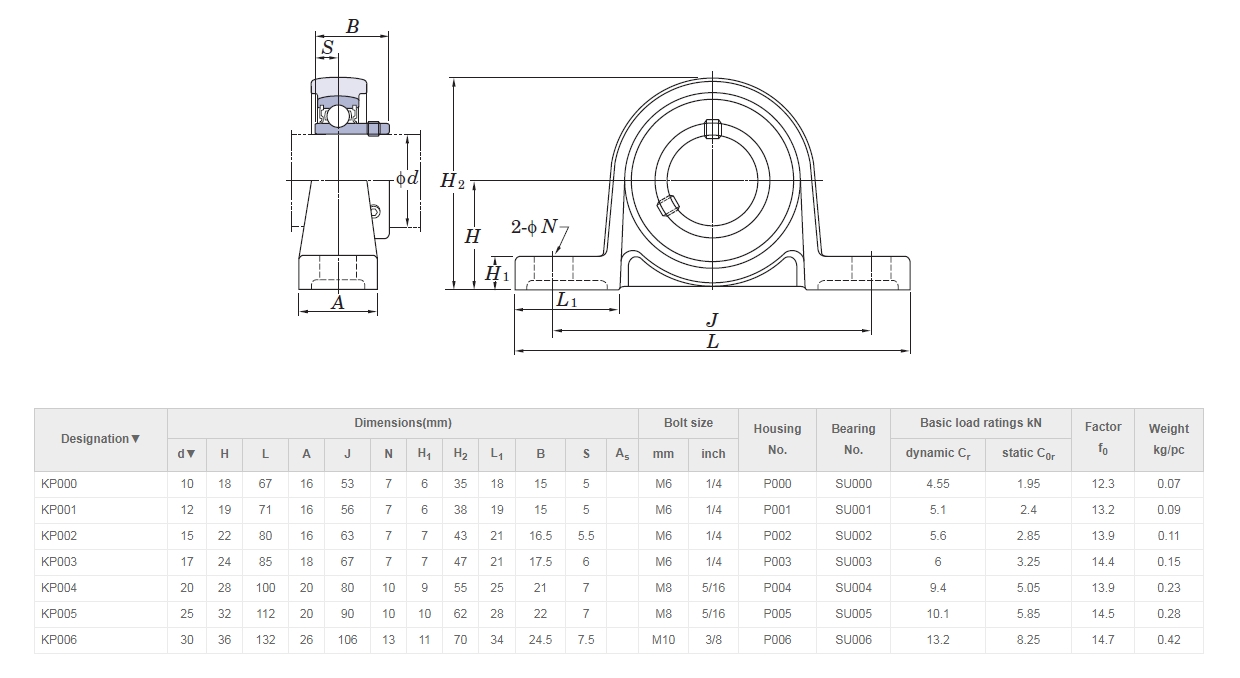Select bearing number SU002 cell
The width and height of the screenshot is (1240, 678).
pos(853,536)
